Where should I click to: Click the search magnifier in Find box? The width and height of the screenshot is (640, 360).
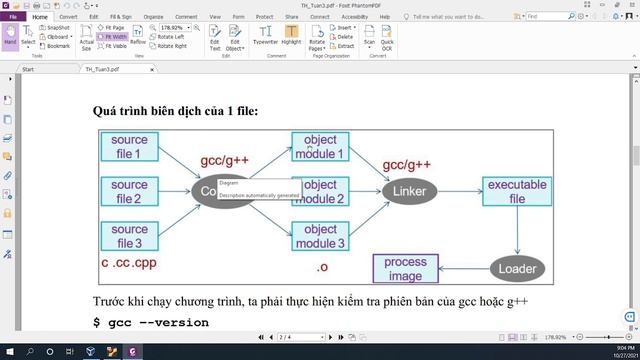[x=571, y=16]
